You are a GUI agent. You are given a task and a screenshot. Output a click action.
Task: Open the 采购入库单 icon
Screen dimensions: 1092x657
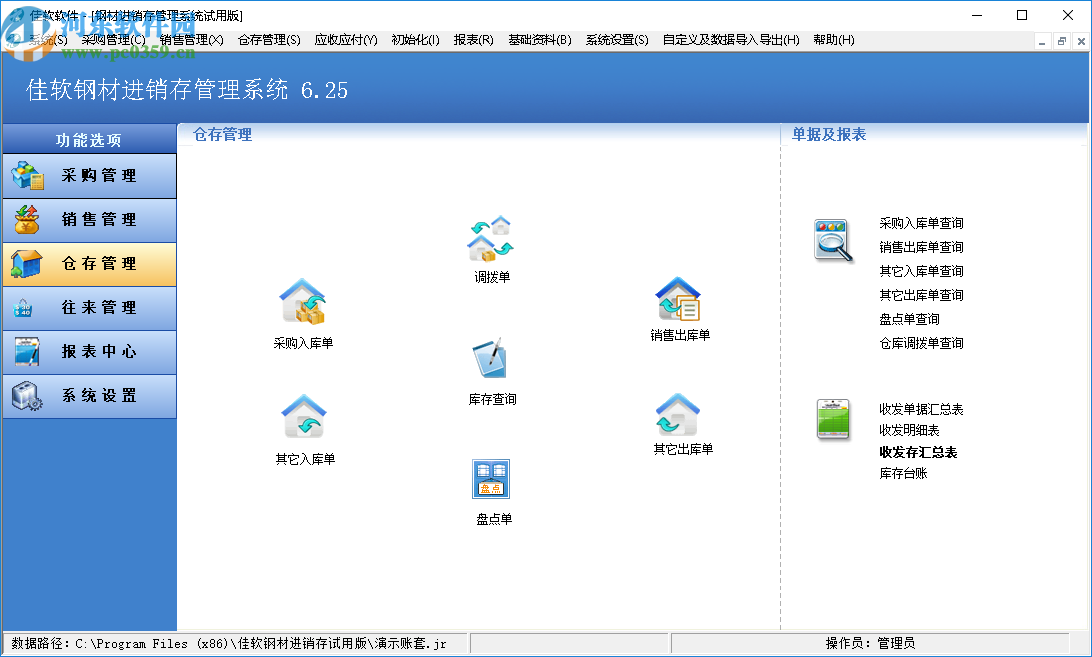point(303,302)
